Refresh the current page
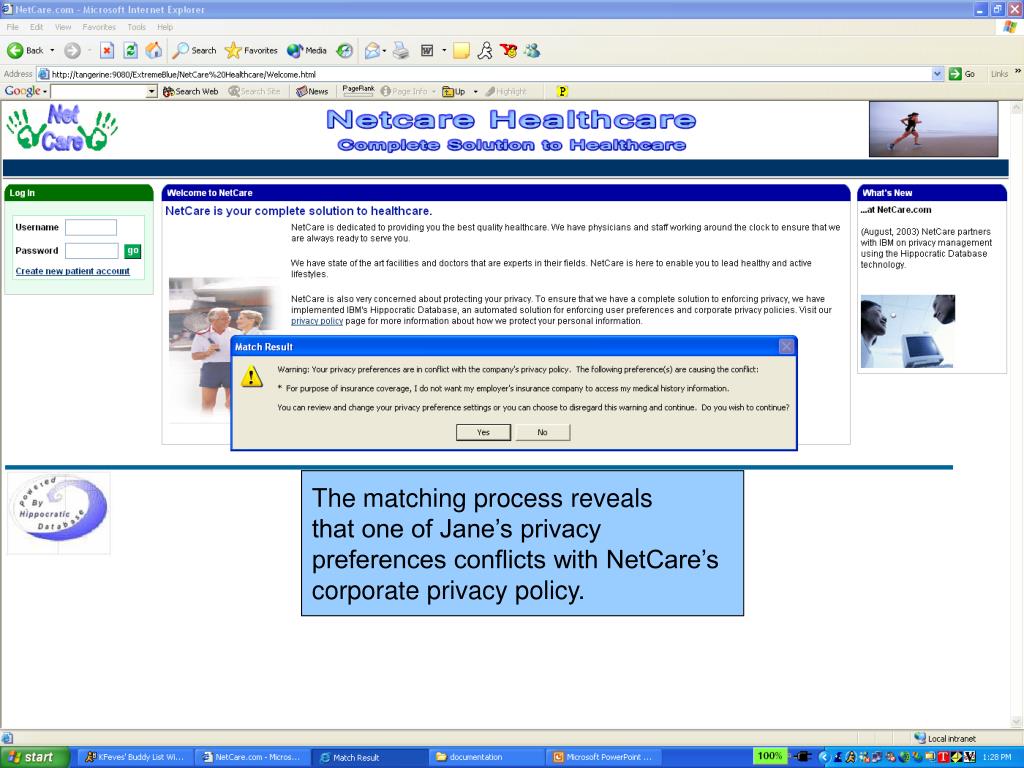Image resolution: width=1024 pixels, height=768 pixels. (x=131, y=50)
